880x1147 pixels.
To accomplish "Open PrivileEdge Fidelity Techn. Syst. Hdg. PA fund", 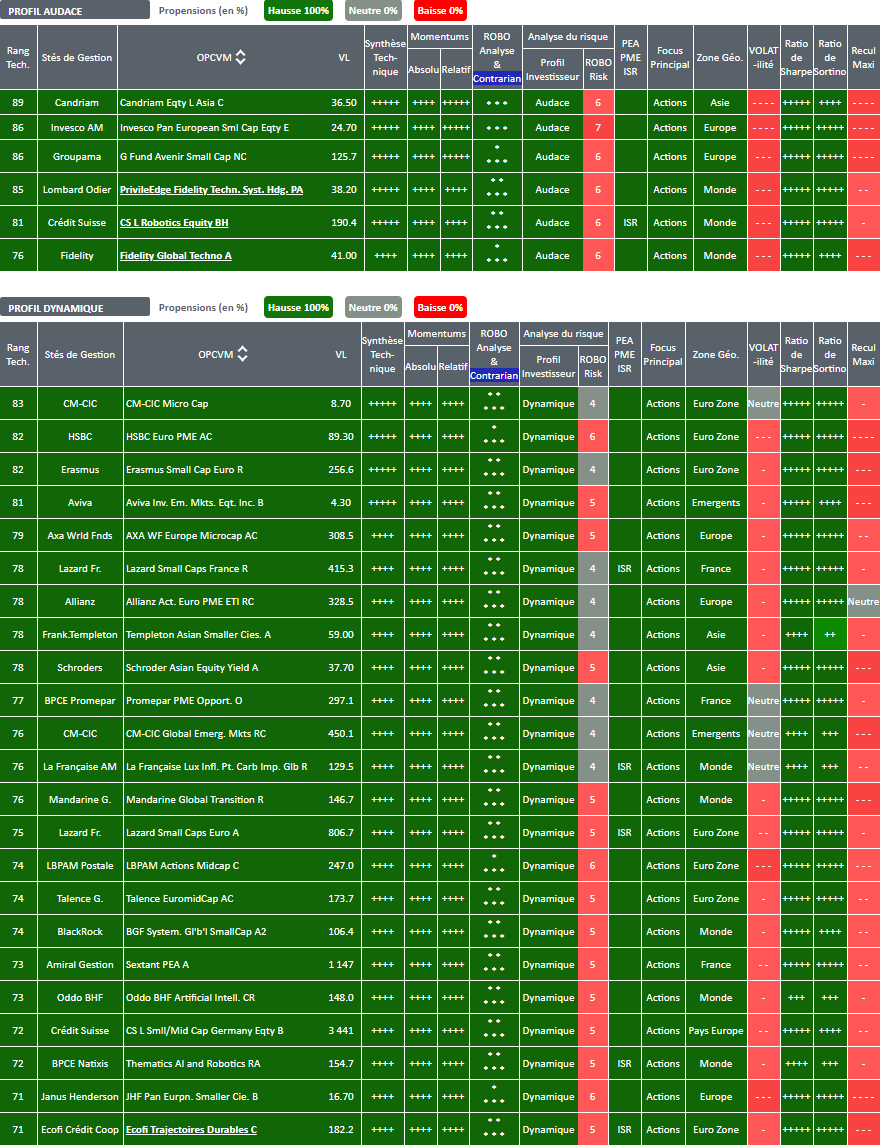I will click(x=211, y=189).
